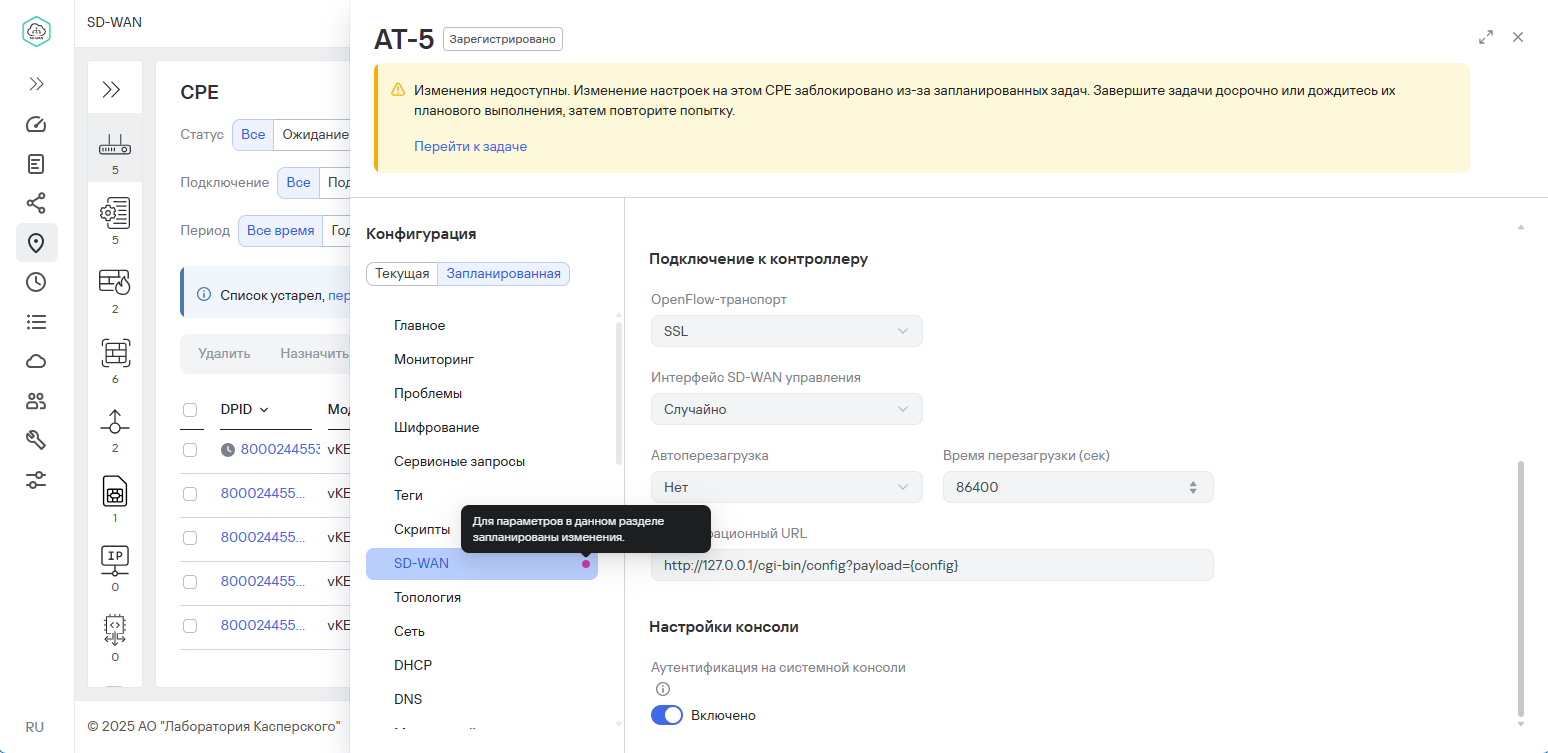Check the row with clock icon DPID 8000244553
This screenshot has width=1548, height=753.
[190, 450]
